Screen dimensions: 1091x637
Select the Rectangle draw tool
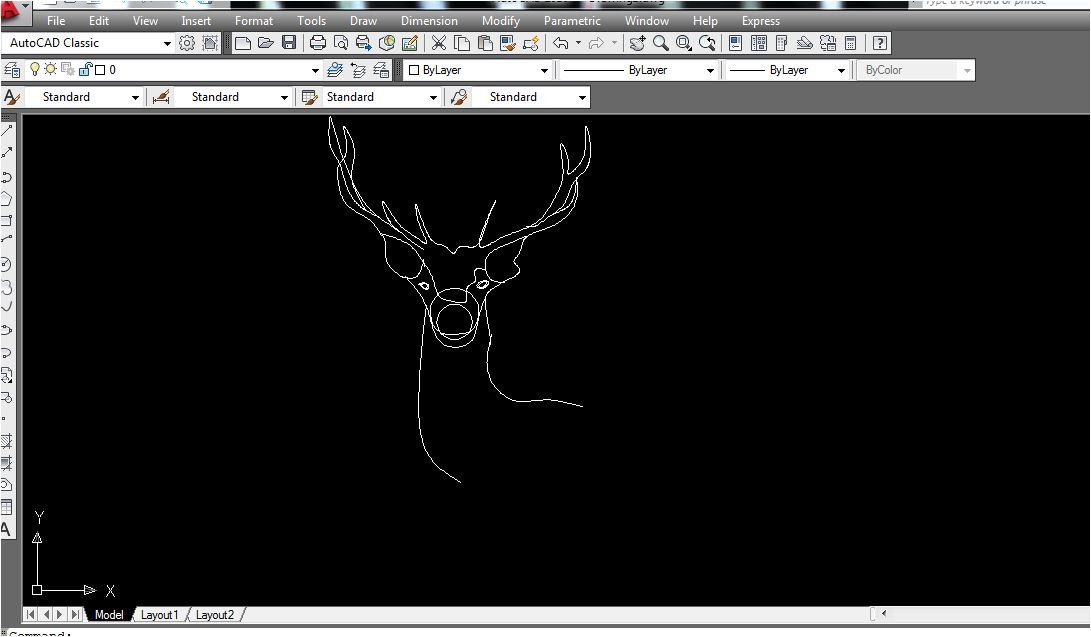point(7,221)
